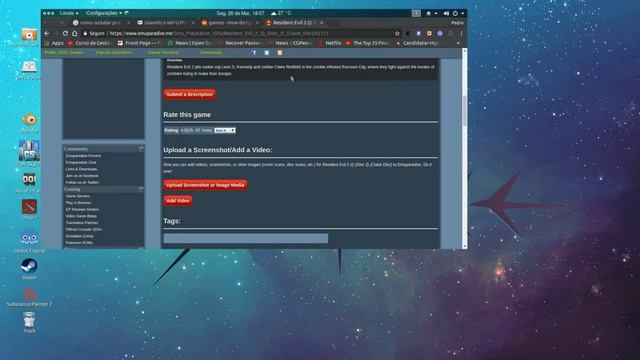Go back in the browser
Screen dimensions: 640x360
(x=47, y=33)
